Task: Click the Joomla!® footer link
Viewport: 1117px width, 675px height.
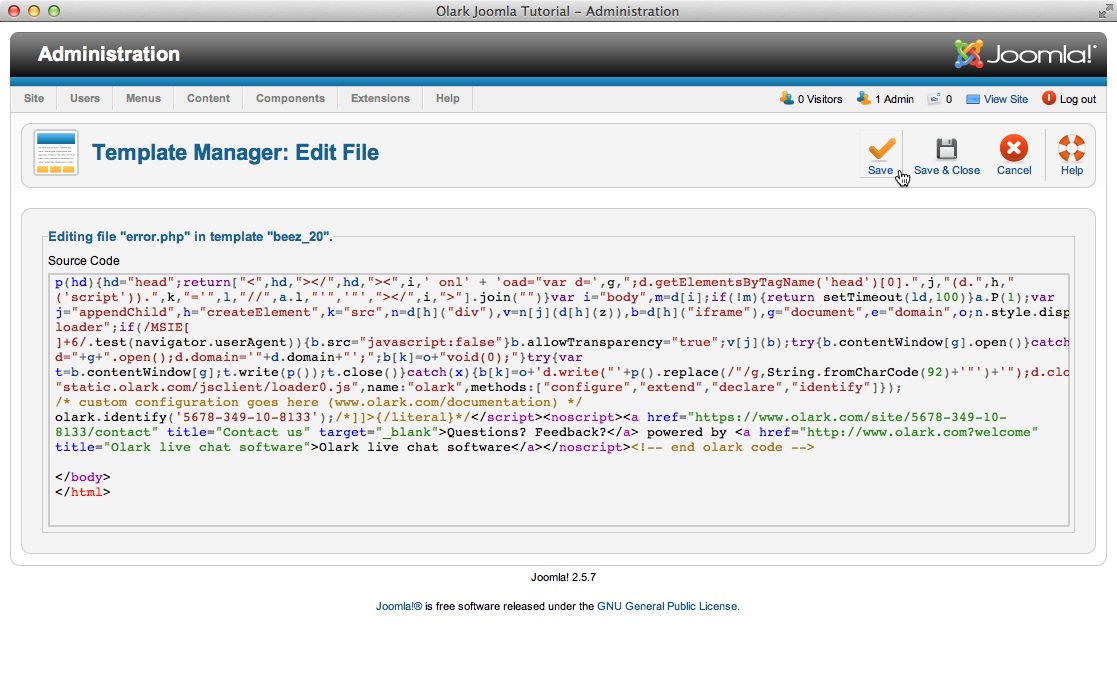Action: coord(398,606)
